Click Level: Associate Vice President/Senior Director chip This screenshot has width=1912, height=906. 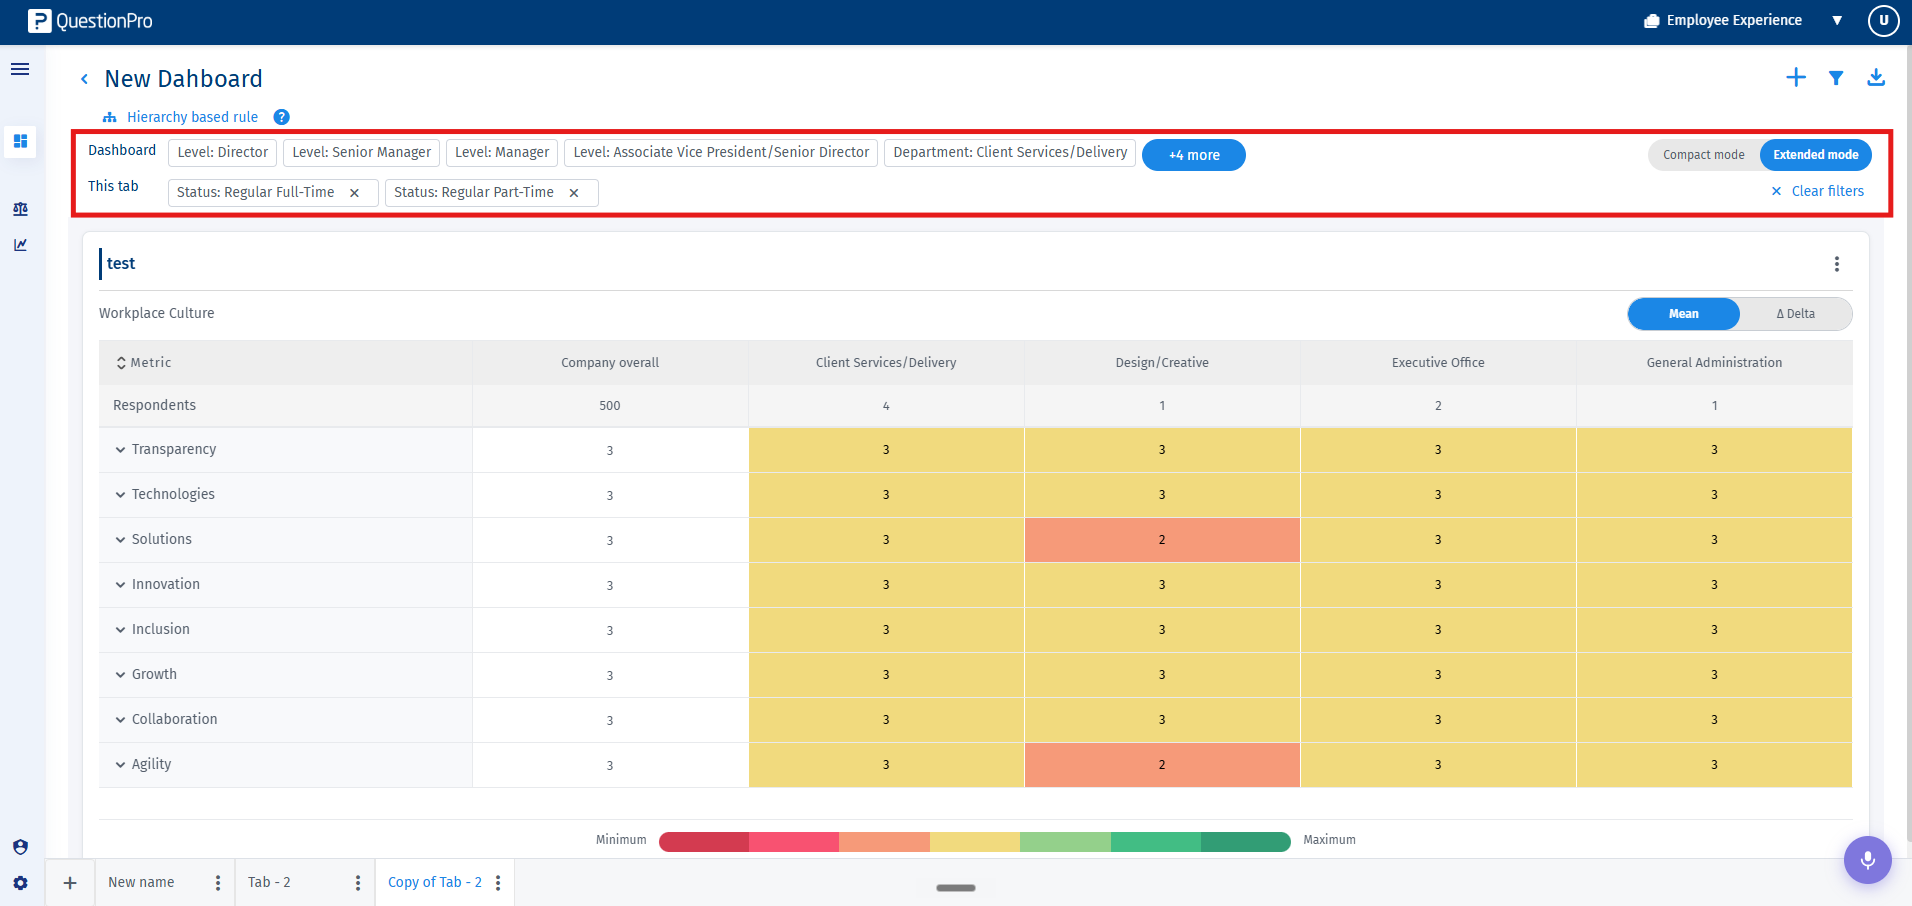721,152
